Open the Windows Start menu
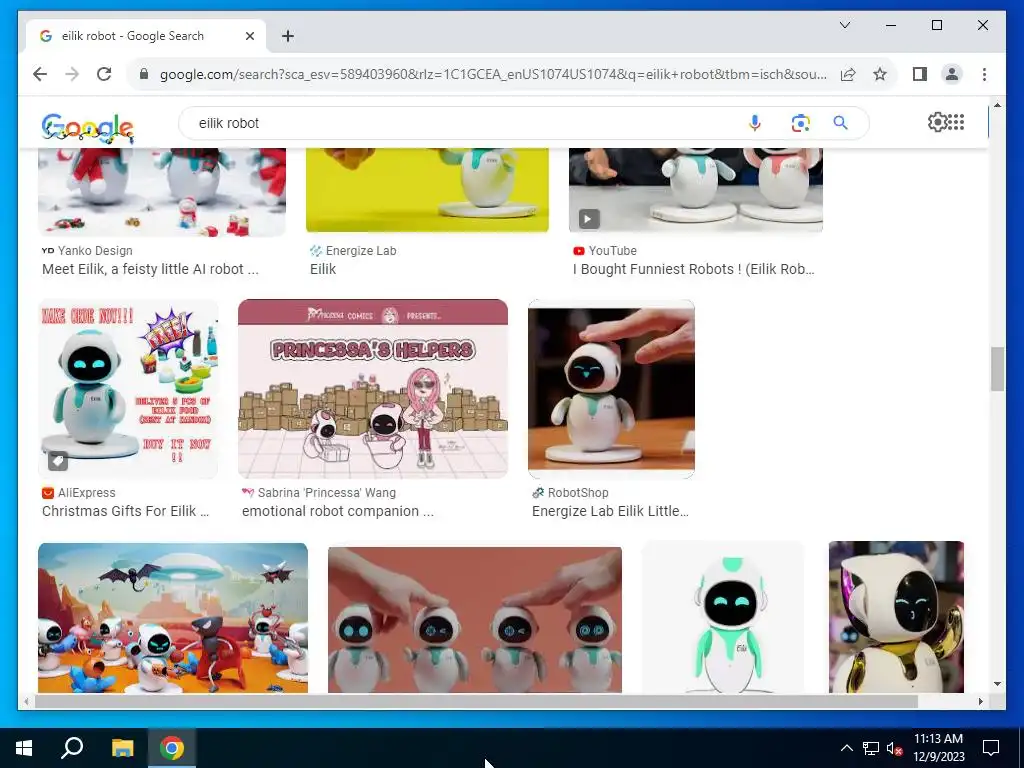 click(x=24, y=748)
